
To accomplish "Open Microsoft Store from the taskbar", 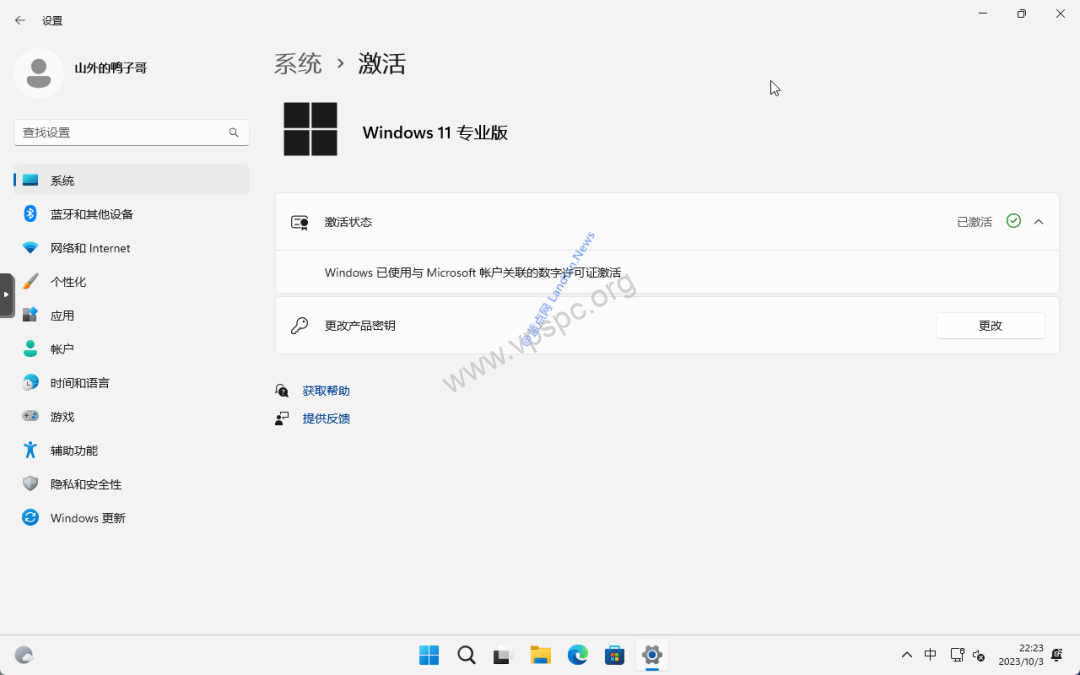I will click(614, 655).
